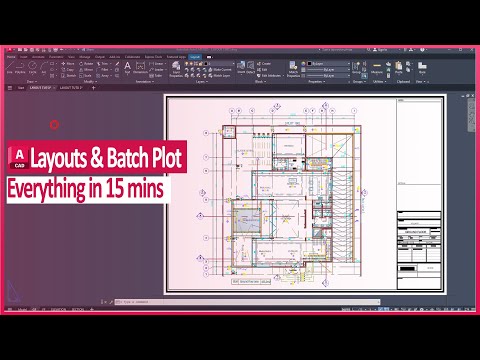Open the Start file tab

(x=21, y=88)
